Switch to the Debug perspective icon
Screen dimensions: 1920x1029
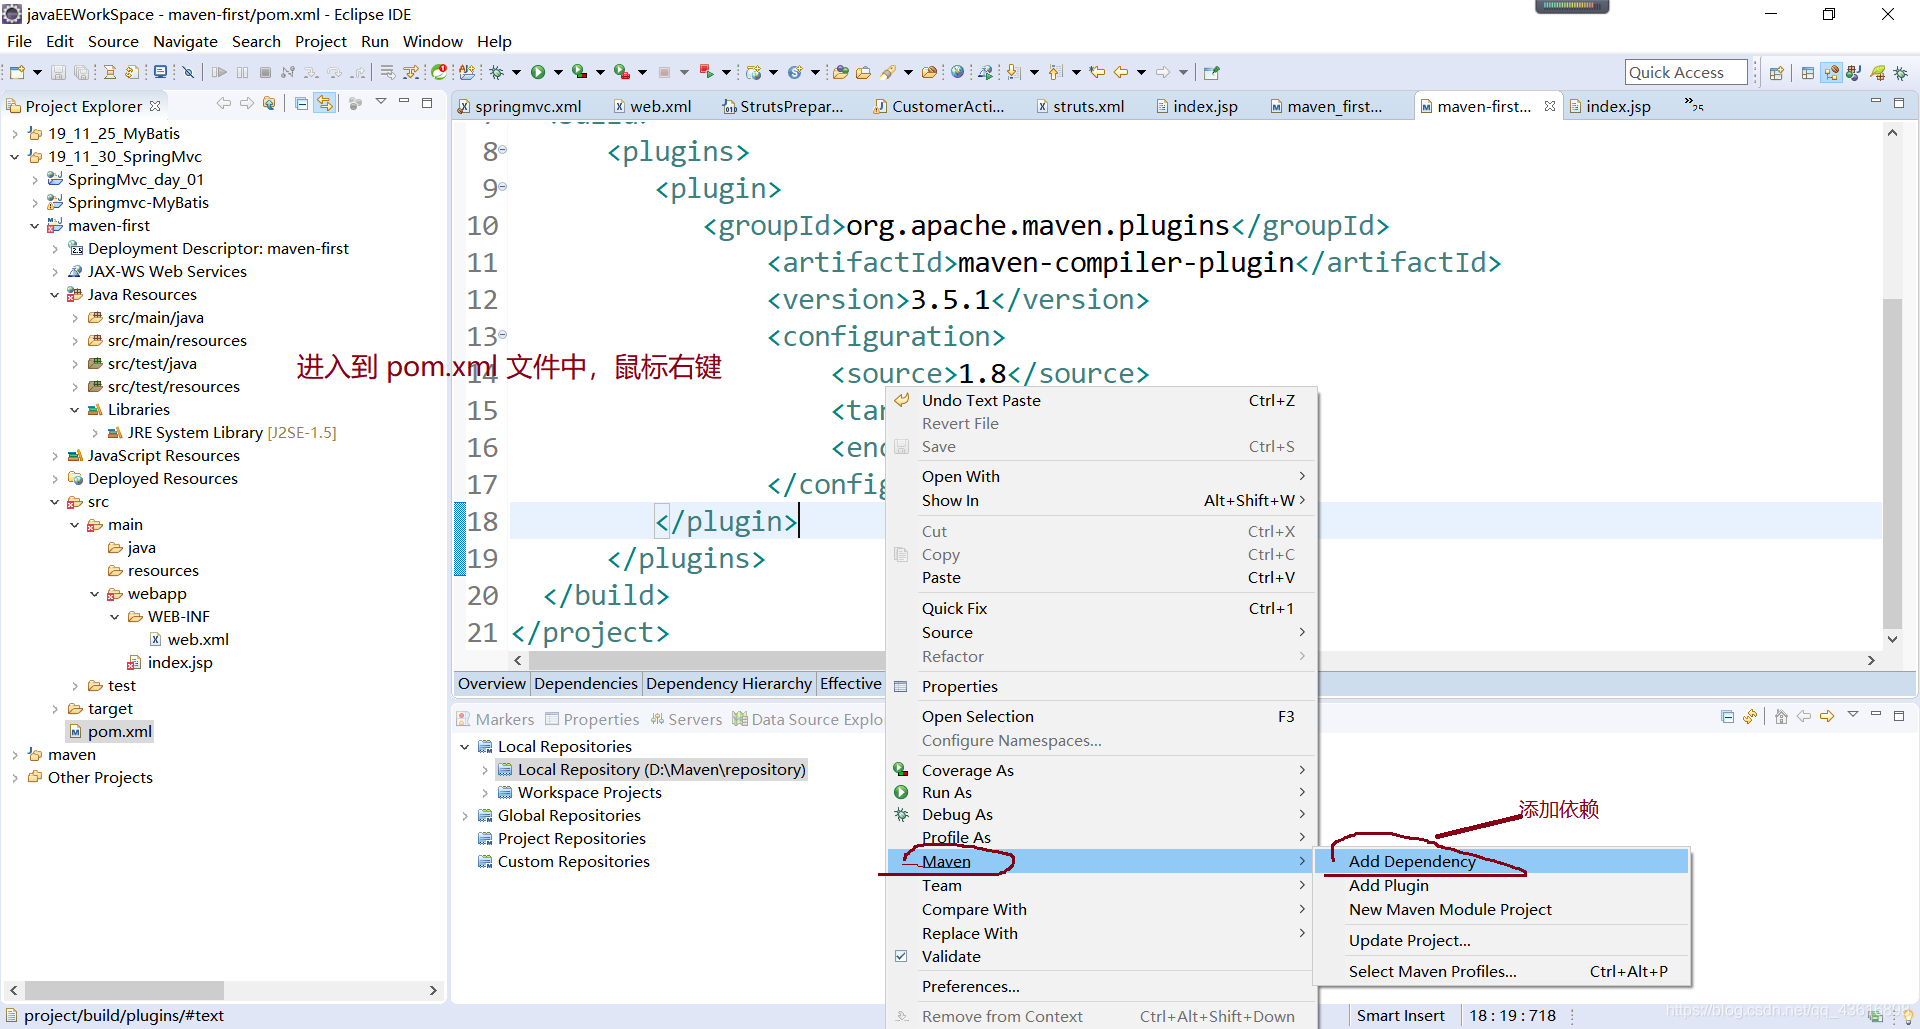point(1901,73)
